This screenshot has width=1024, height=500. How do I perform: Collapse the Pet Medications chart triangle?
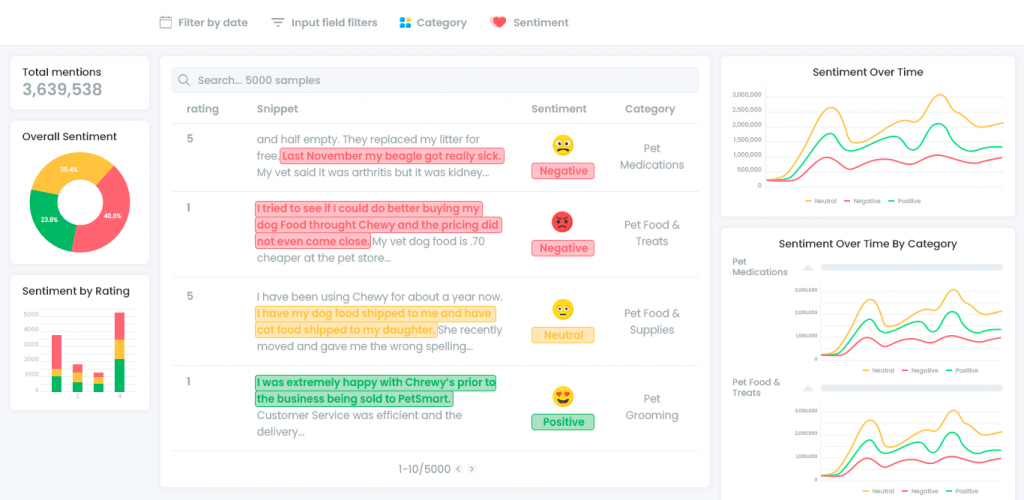click(808, 267)
